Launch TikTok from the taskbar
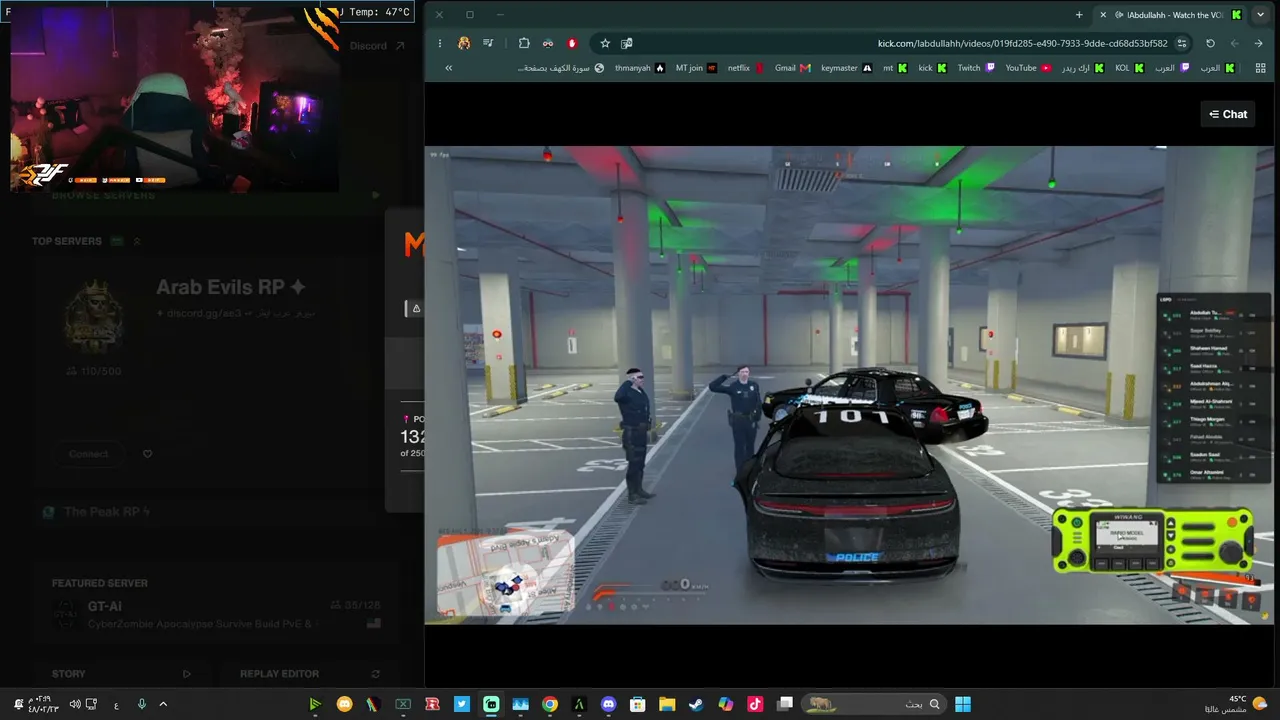 pyautogui.click(x=755, y=704)
